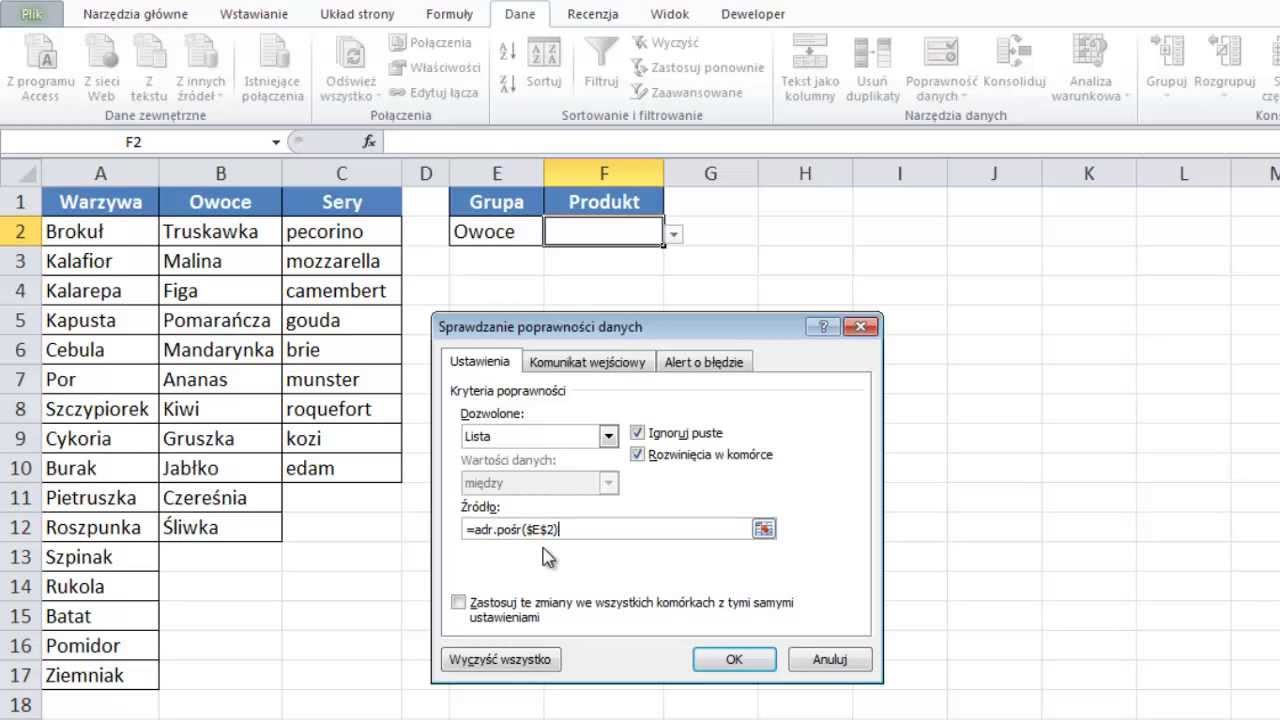Screen dimensions: 1280x720
Task: Click Właściwości ribbon item
Action: click(x=434, y=67)
